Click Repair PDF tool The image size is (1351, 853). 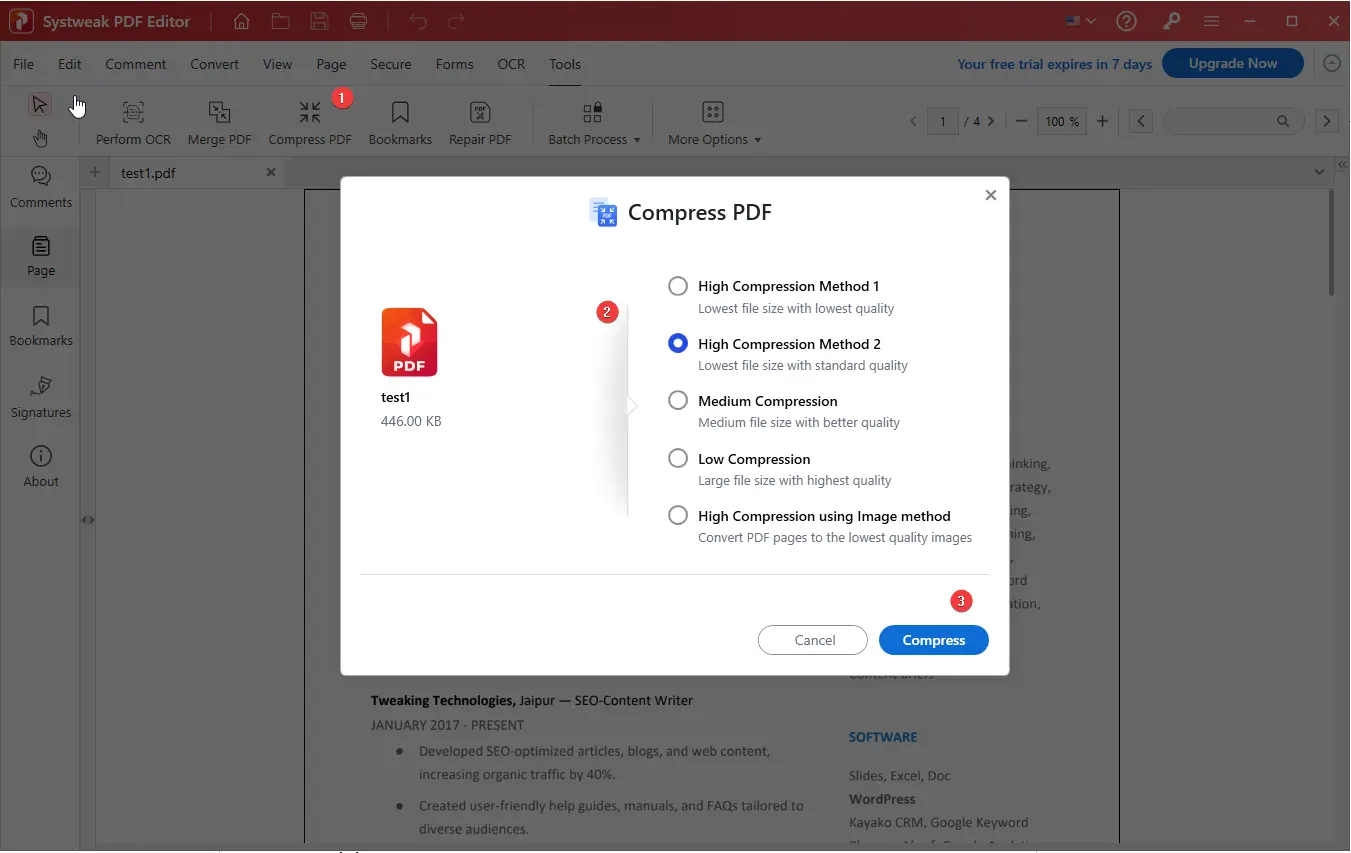point(480,124)
